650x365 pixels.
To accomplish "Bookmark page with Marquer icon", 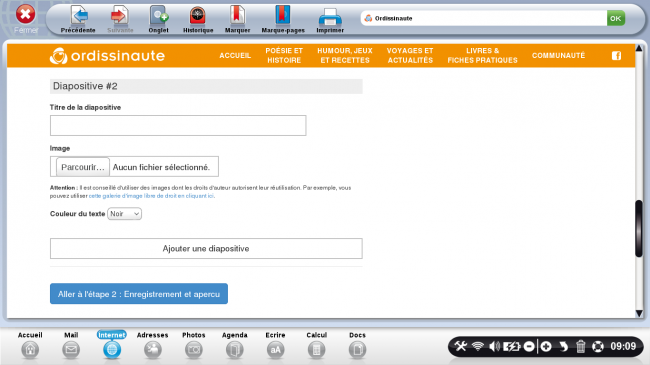I will (x=238, y=16).
